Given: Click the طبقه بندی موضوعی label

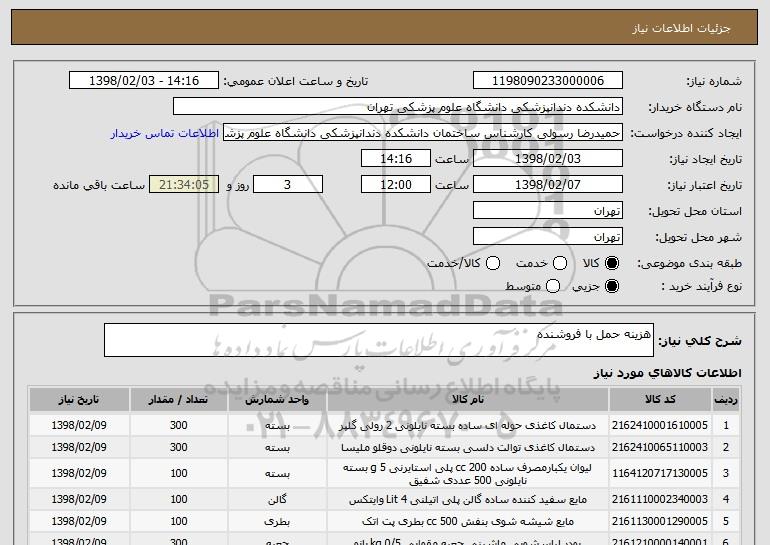Looking at the screenshot, I should (x=689, y=264).
